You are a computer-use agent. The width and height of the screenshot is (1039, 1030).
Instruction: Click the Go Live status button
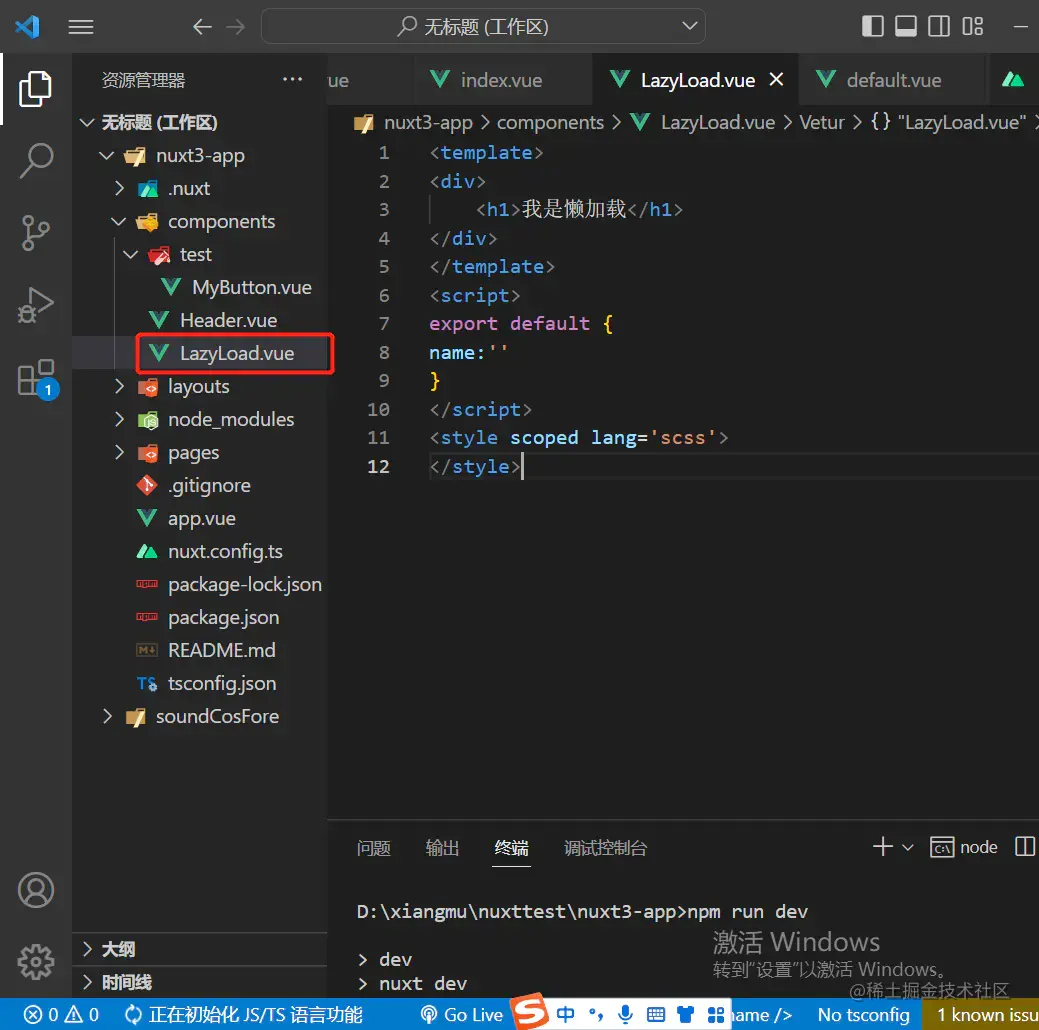point(462,1015)
